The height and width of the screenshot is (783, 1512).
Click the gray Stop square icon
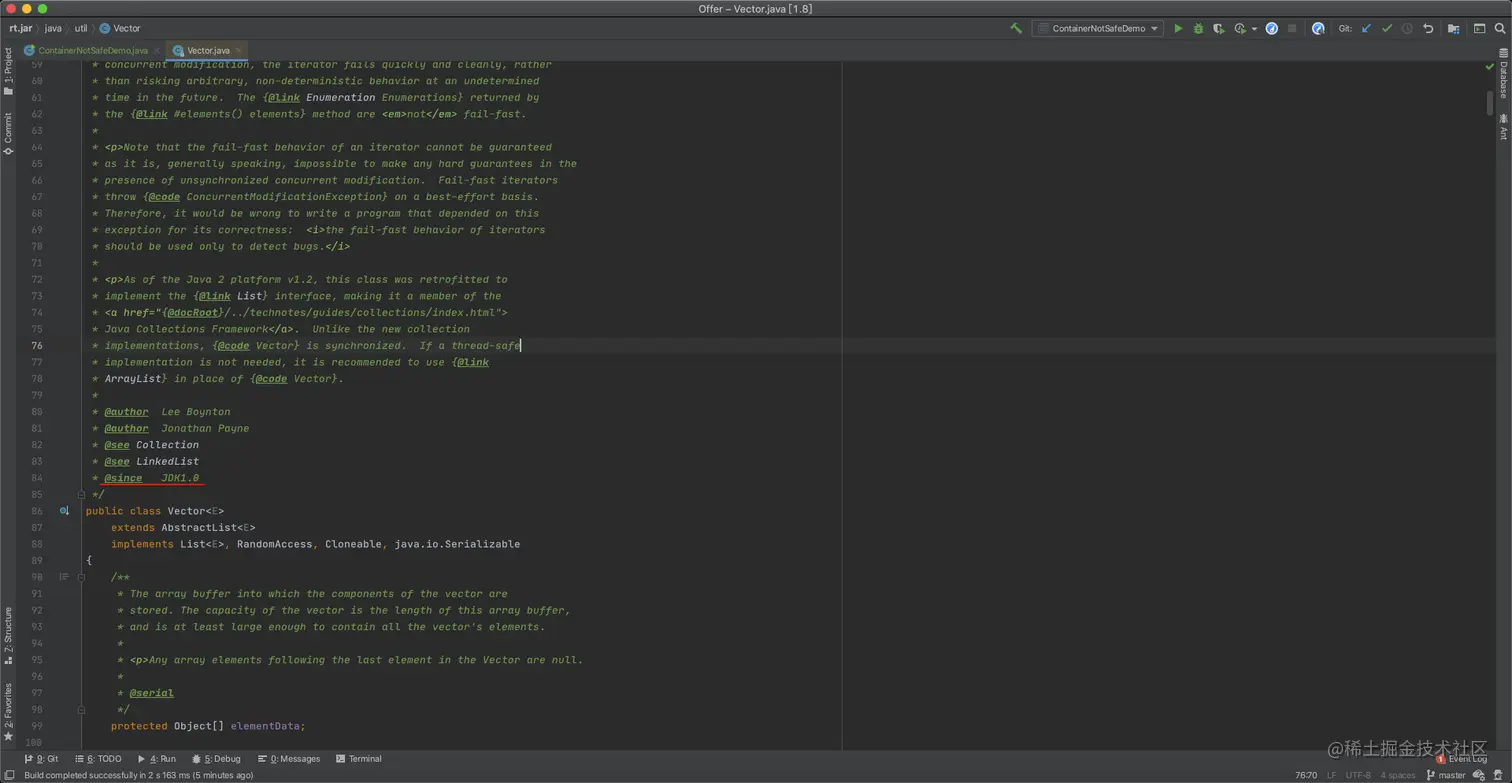(1292, 29)
